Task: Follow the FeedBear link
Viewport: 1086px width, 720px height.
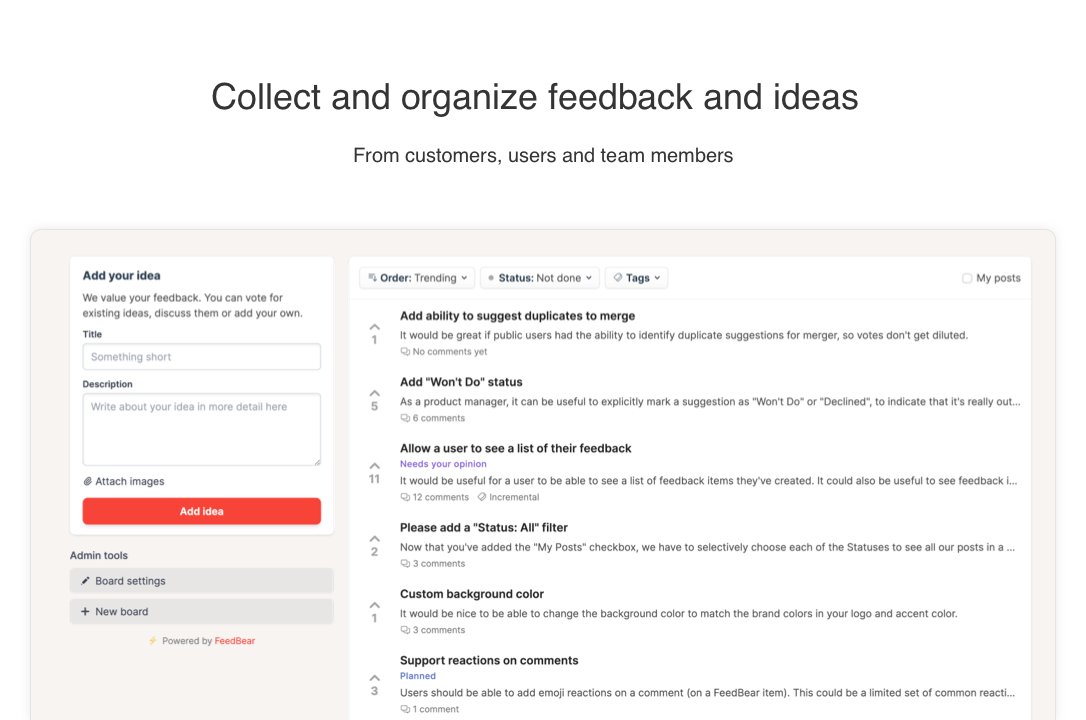Action: point(235,641)
